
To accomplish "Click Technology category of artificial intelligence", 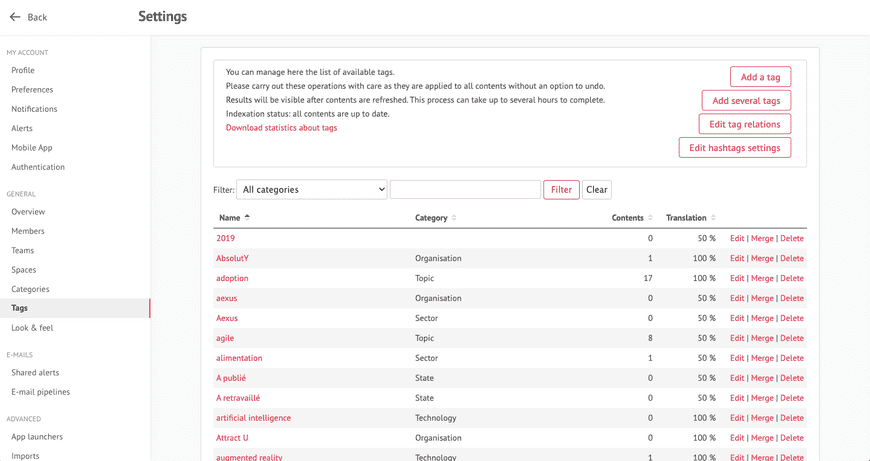I will point(436,418).
